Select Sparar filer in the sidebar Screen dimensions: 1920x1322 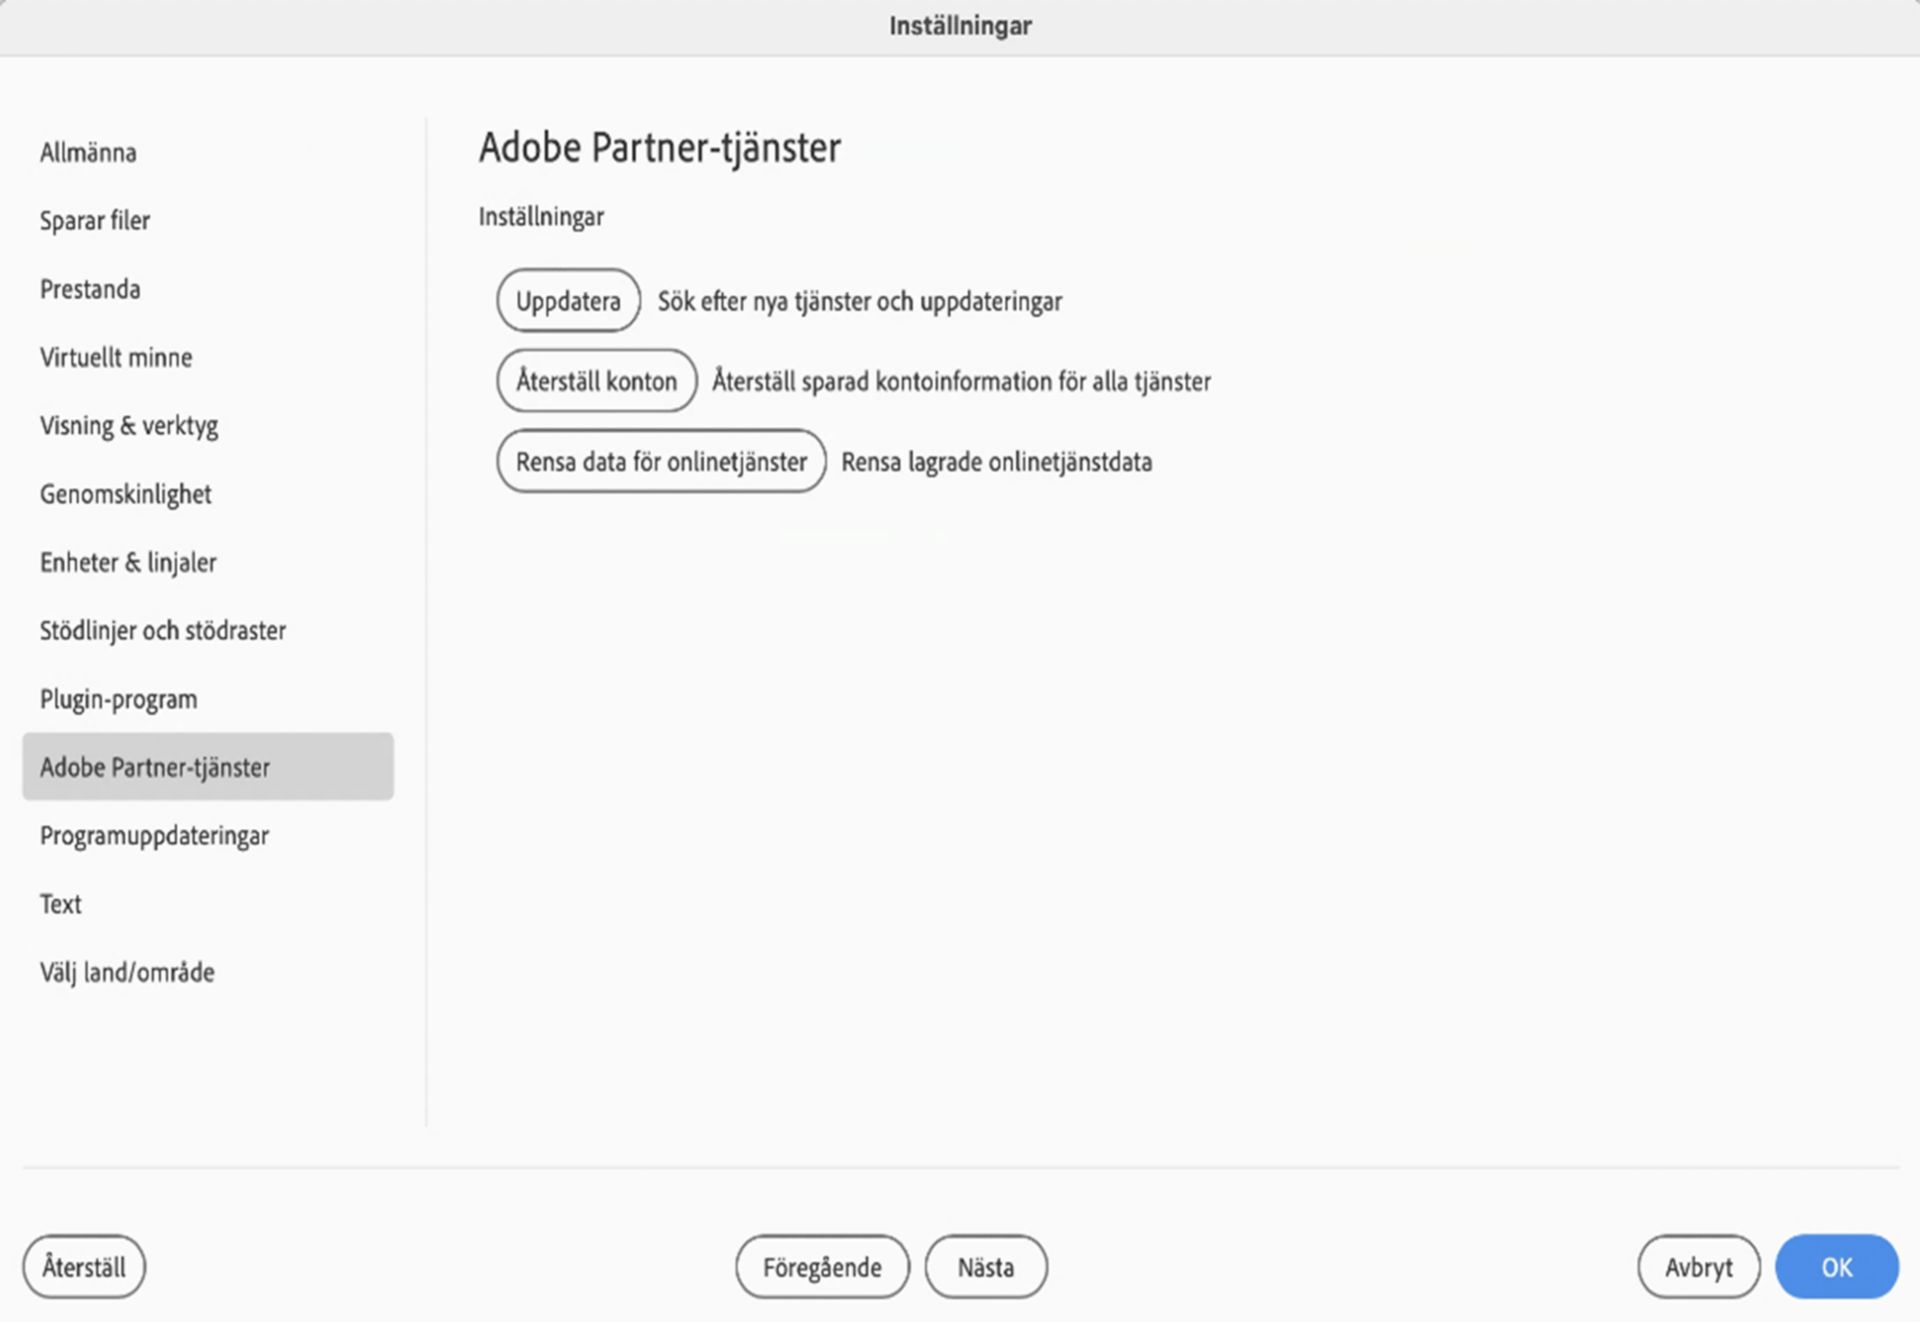click(95, 221)
